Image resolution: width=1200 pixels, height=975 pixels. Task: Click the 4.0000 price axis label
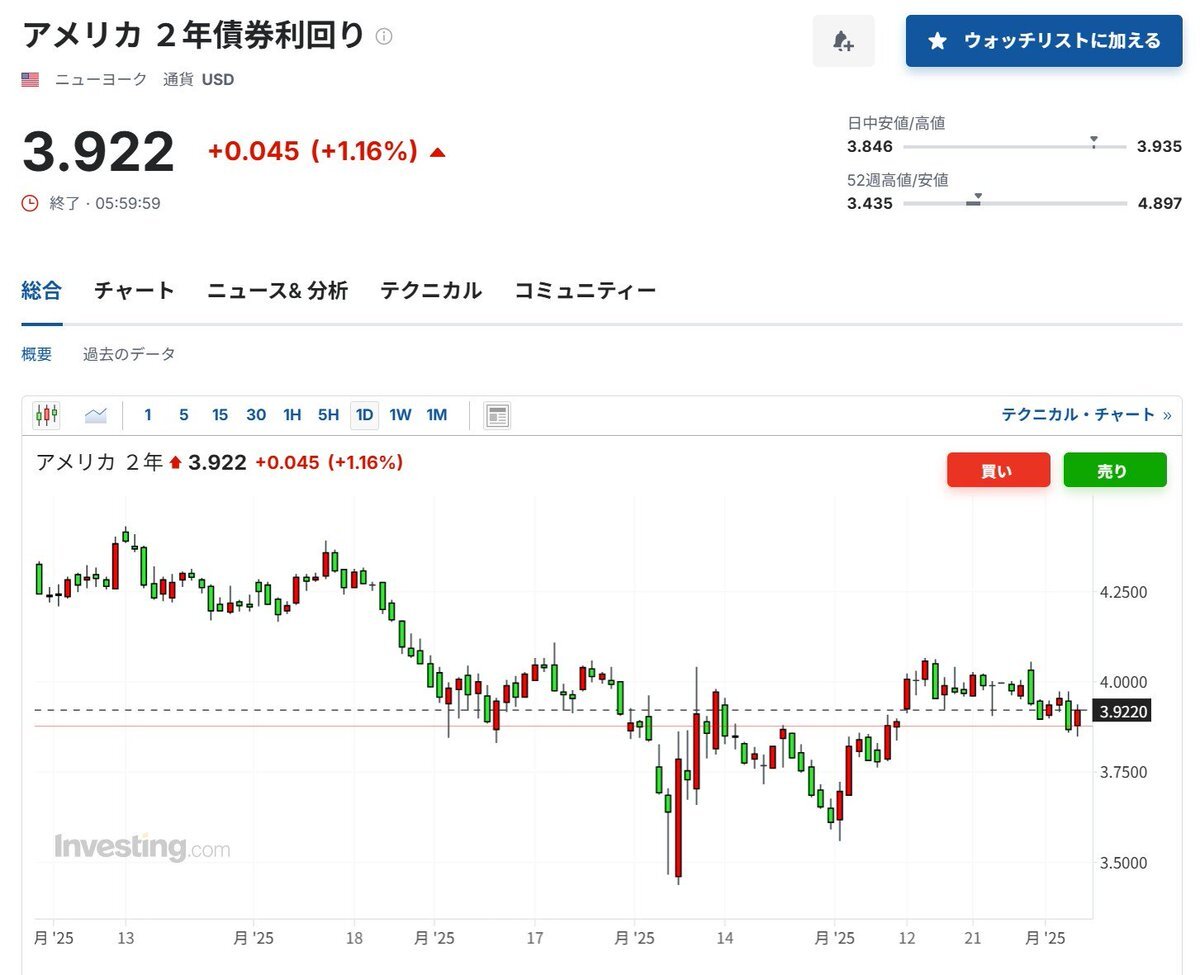click(1123, 682)
